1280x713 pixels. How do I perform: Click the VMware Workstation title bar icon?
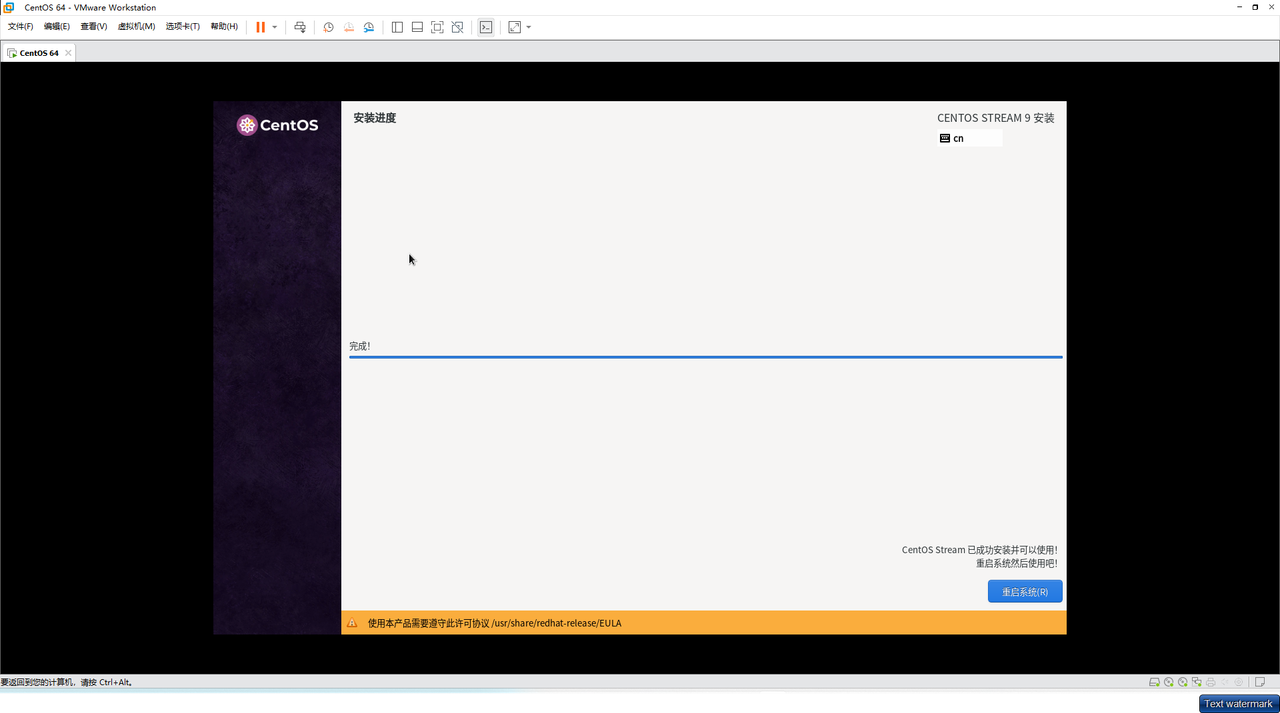9,7
